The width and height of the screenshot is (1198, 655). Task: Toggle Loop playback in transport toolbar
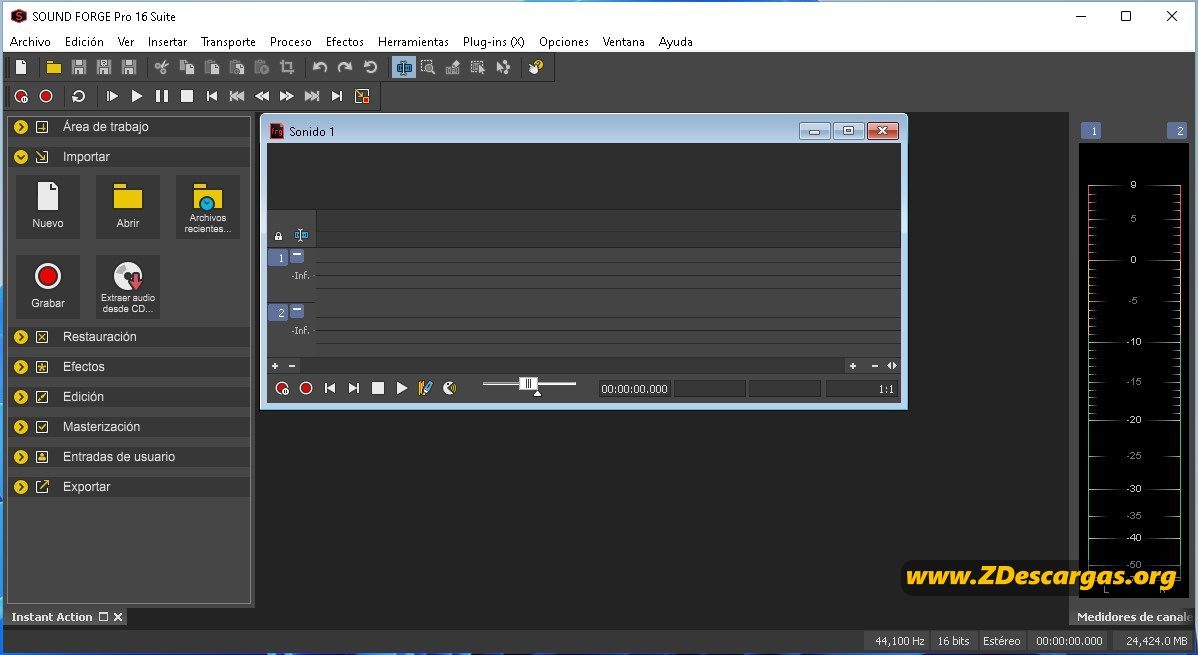coord(79,96)
